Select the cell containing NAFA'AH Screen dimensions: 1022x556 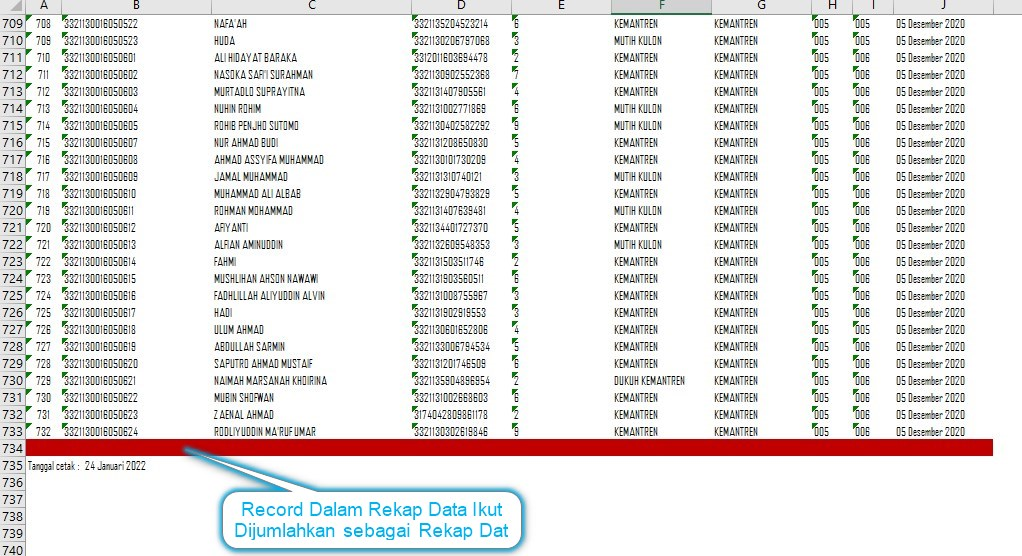312,23
